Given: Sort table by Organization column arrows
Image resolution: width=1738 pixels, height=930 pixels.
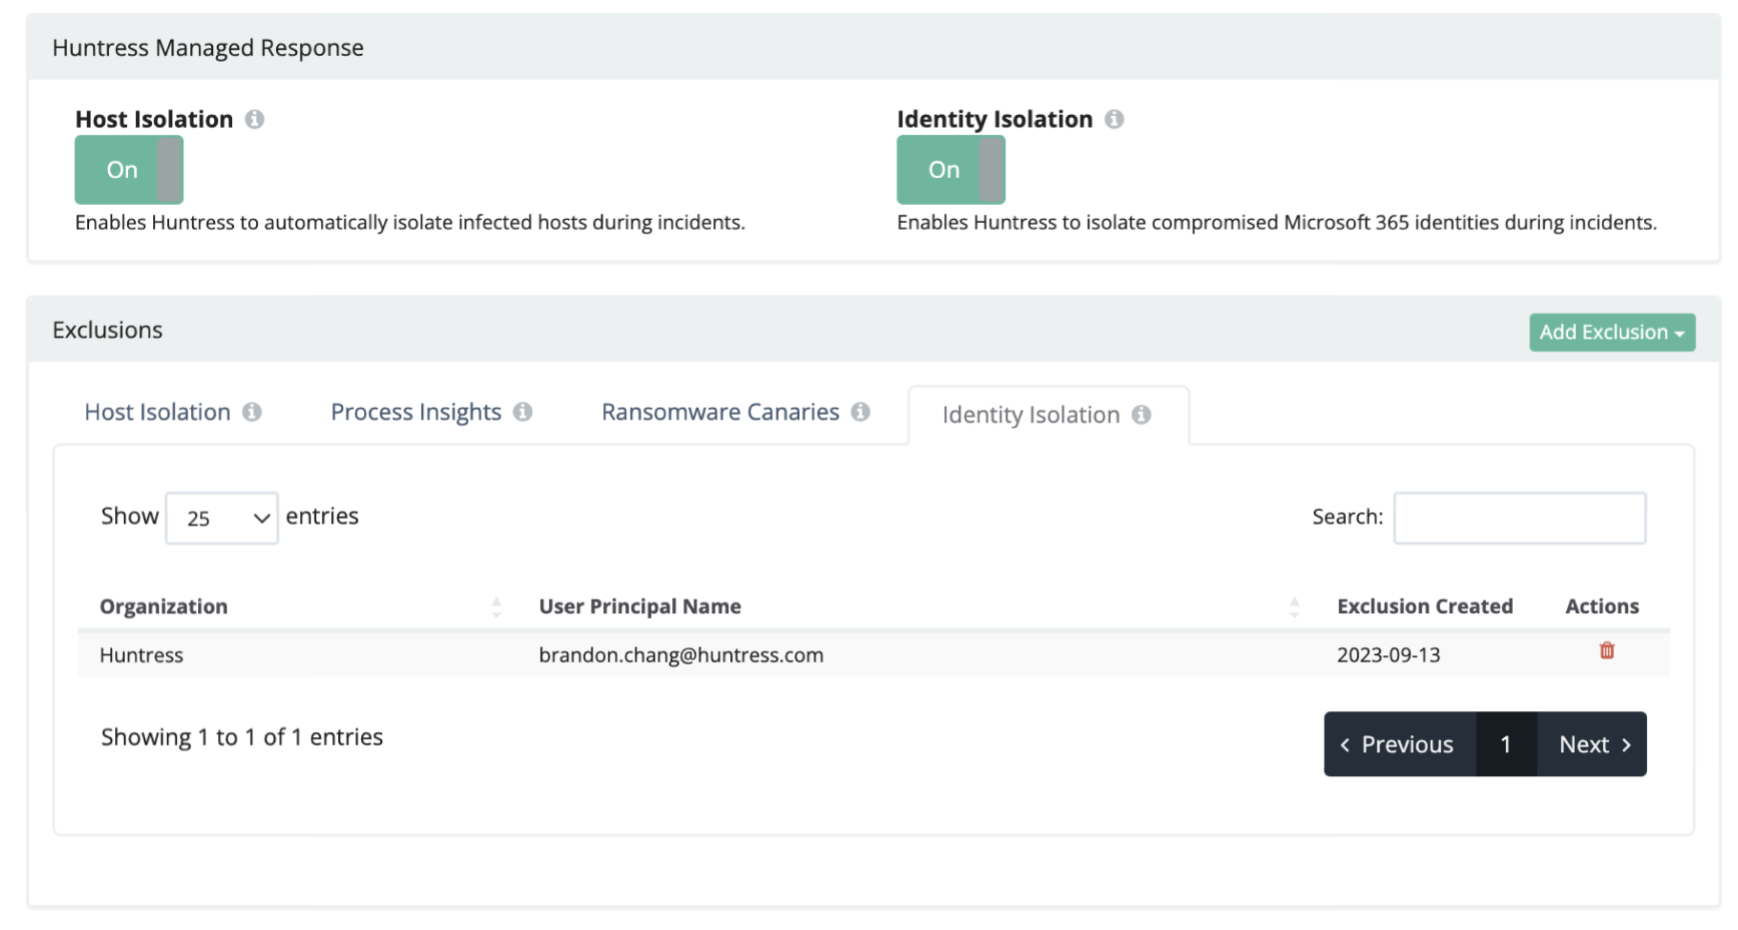Looking at the screenshot, I should pyautogui.click(x=496, y=607).
